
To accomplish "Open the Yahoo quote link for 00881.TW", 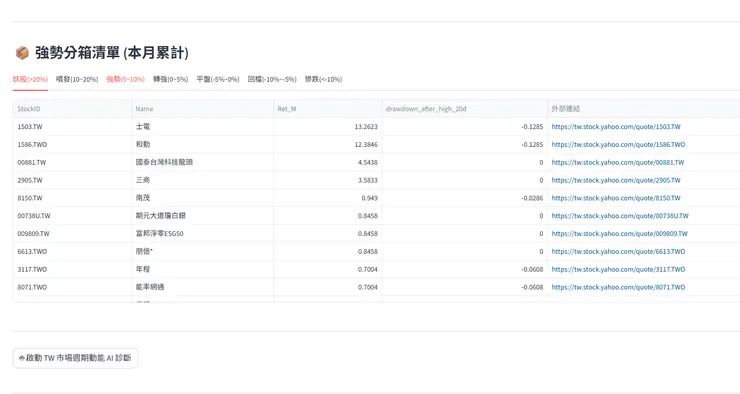I will tap(618, 162).
